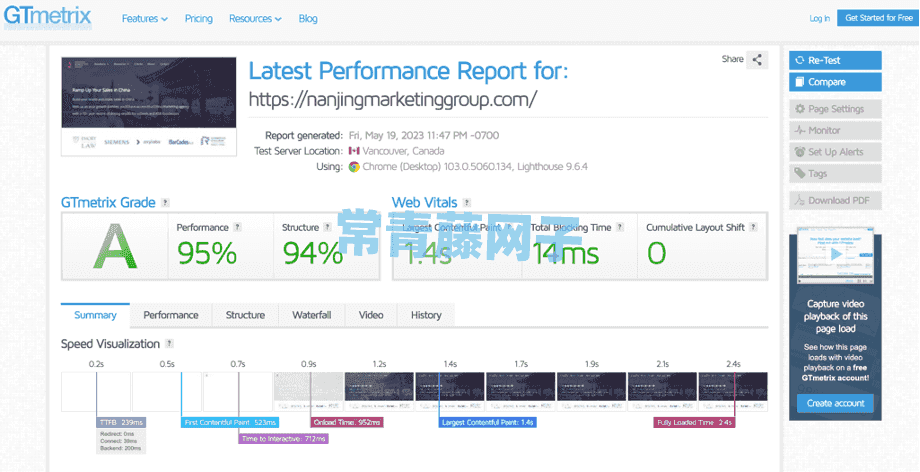
Task: Click the Vancouver, Canada location text
Action: pyautogui.click(x=403, y=151)
